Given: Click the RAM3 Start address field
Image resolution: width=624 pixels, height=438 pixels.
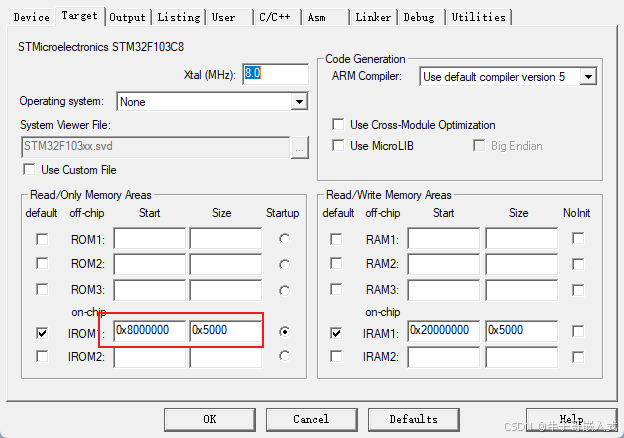Looking at the screenshot, I should point(444,290).
